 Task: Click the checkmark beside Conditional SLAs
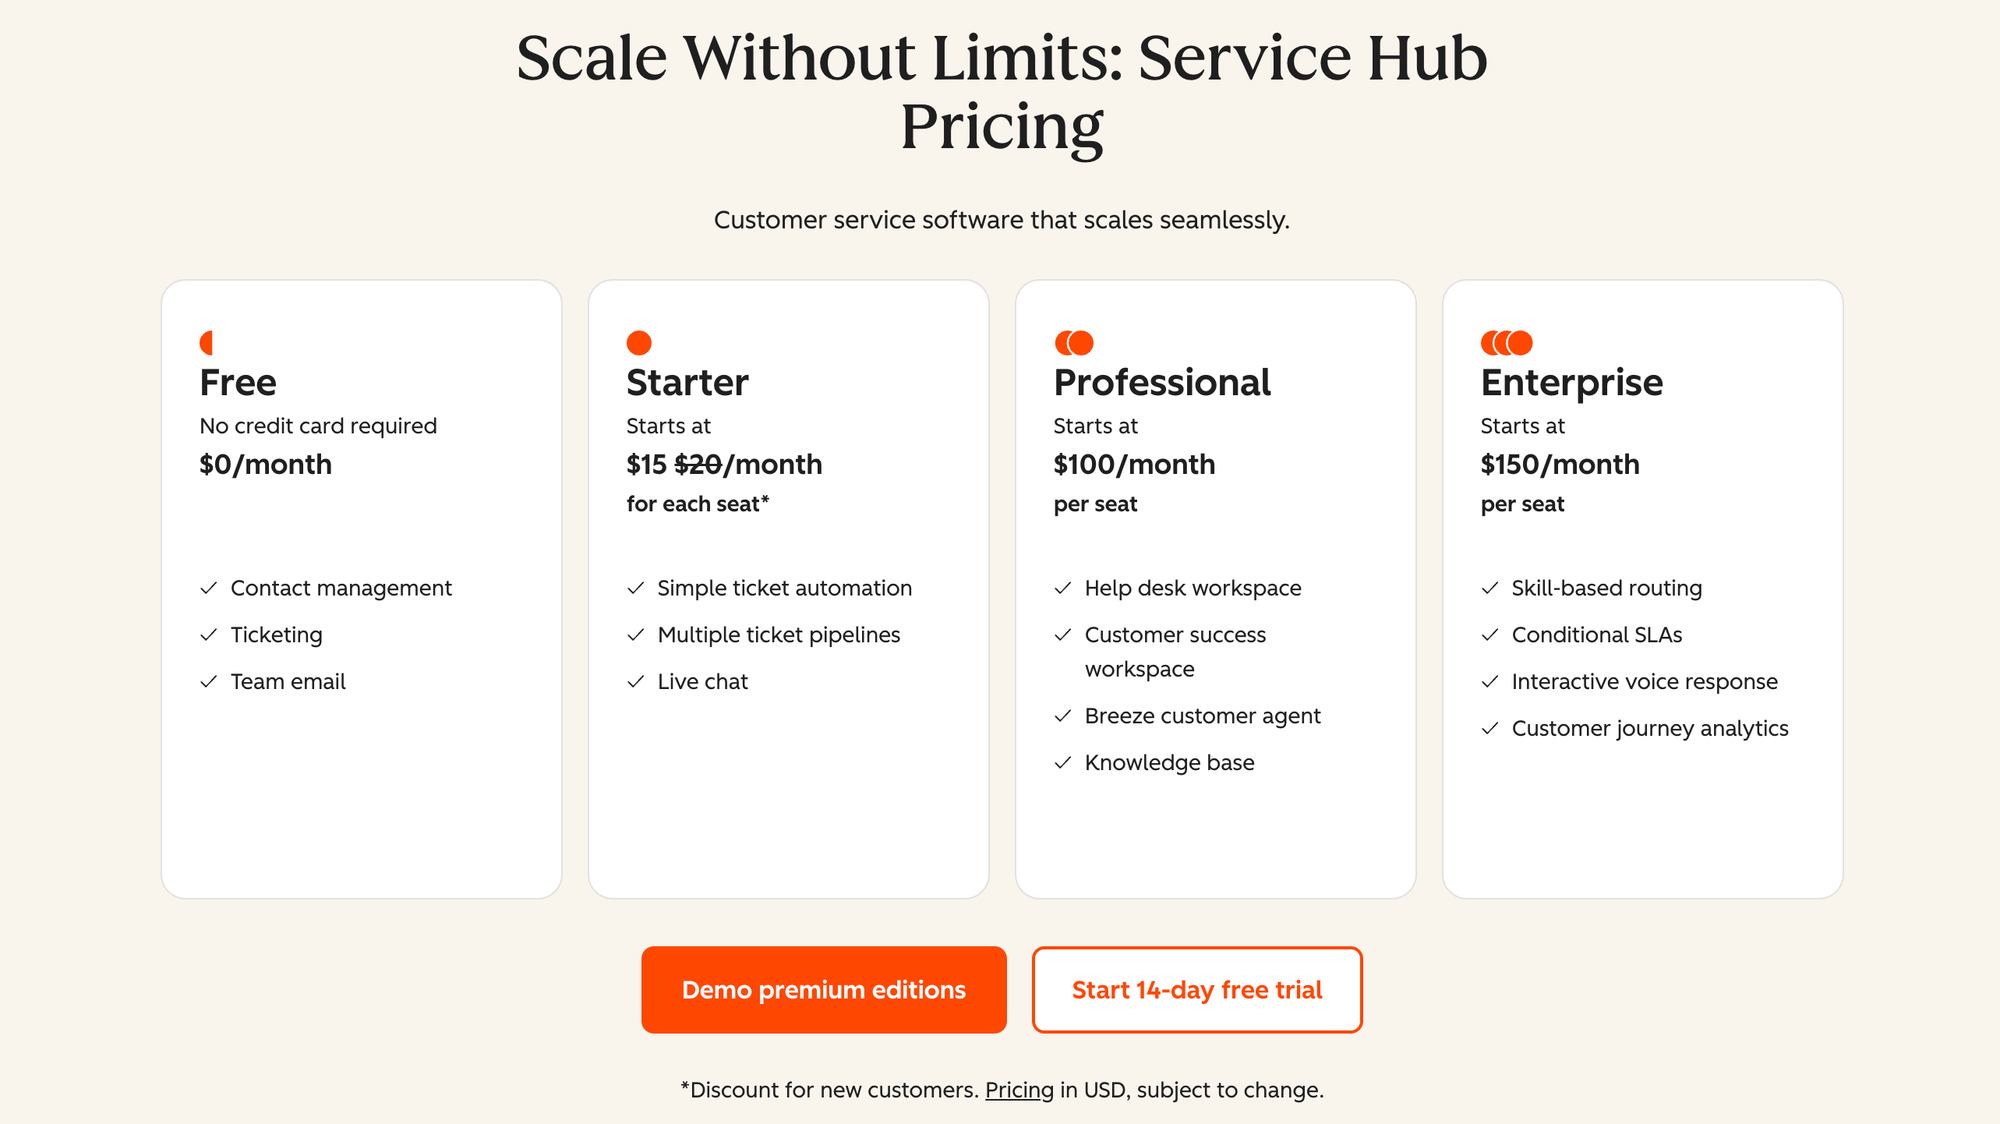coord(1490,634)
